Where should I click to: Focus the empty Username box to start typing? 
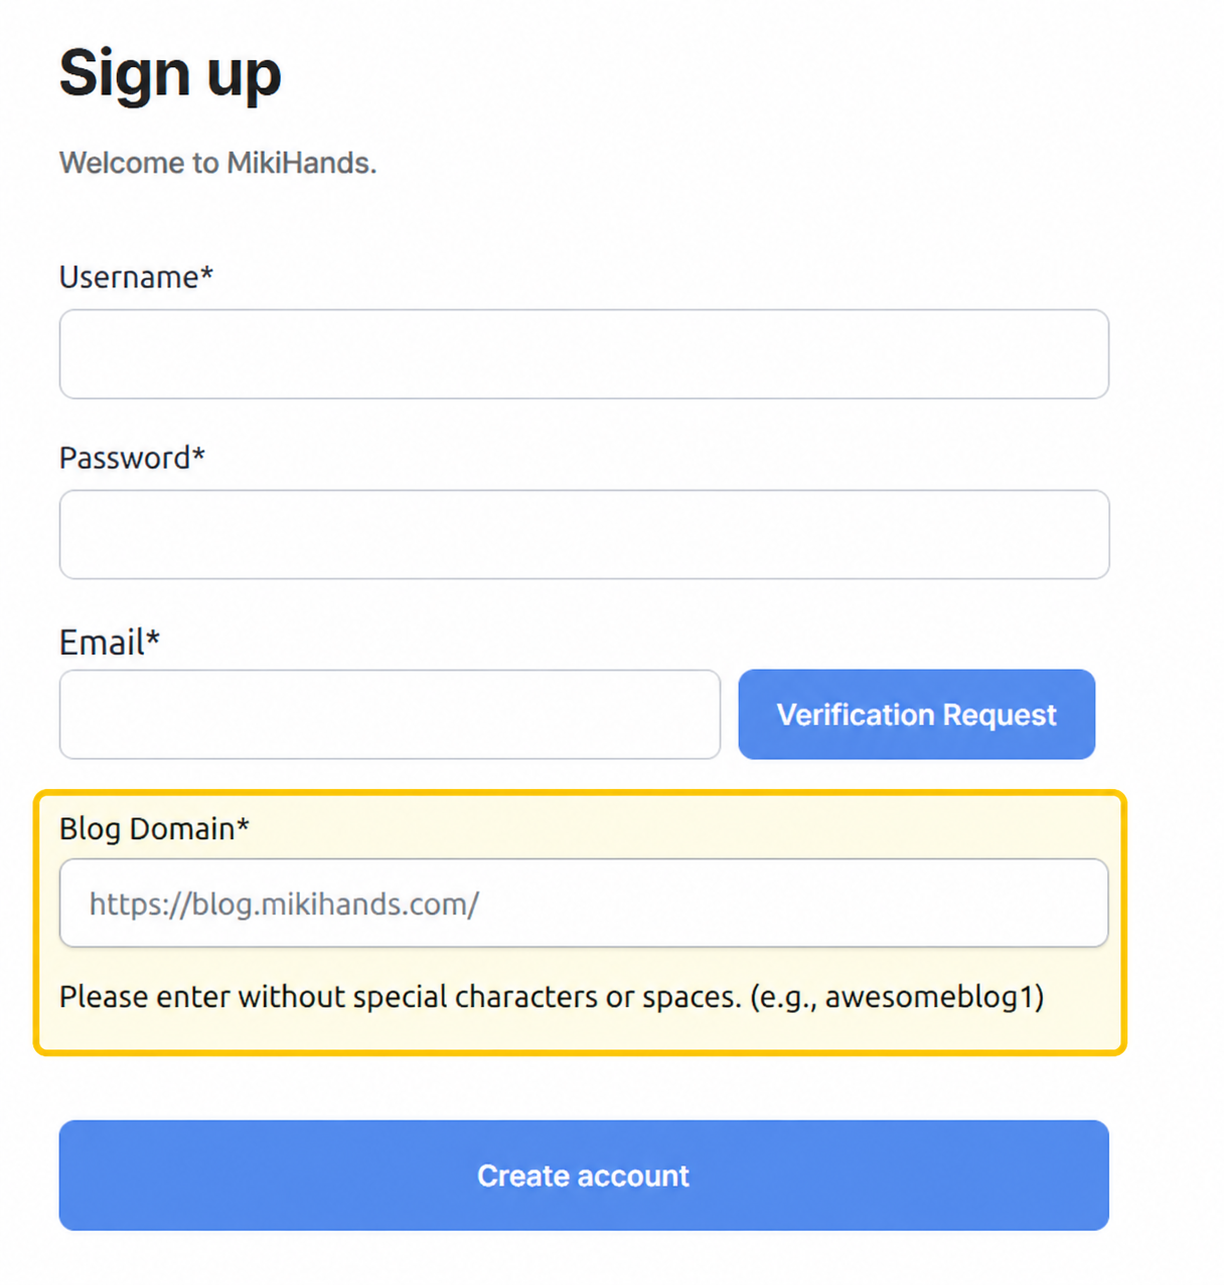click(x=583, y=354)
